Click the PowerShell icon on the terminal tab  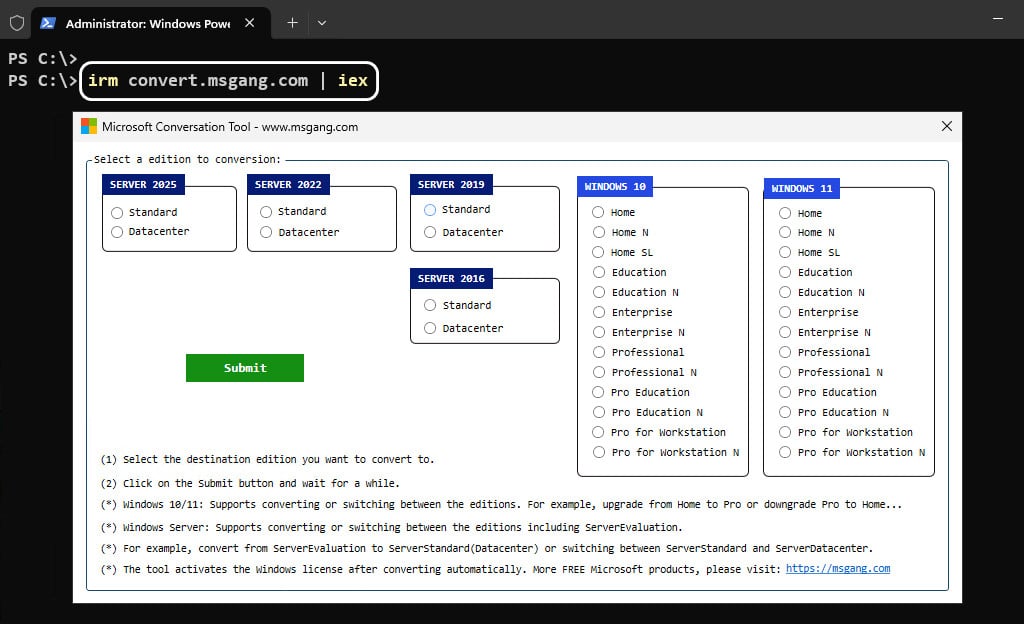(x=48, y=23)
